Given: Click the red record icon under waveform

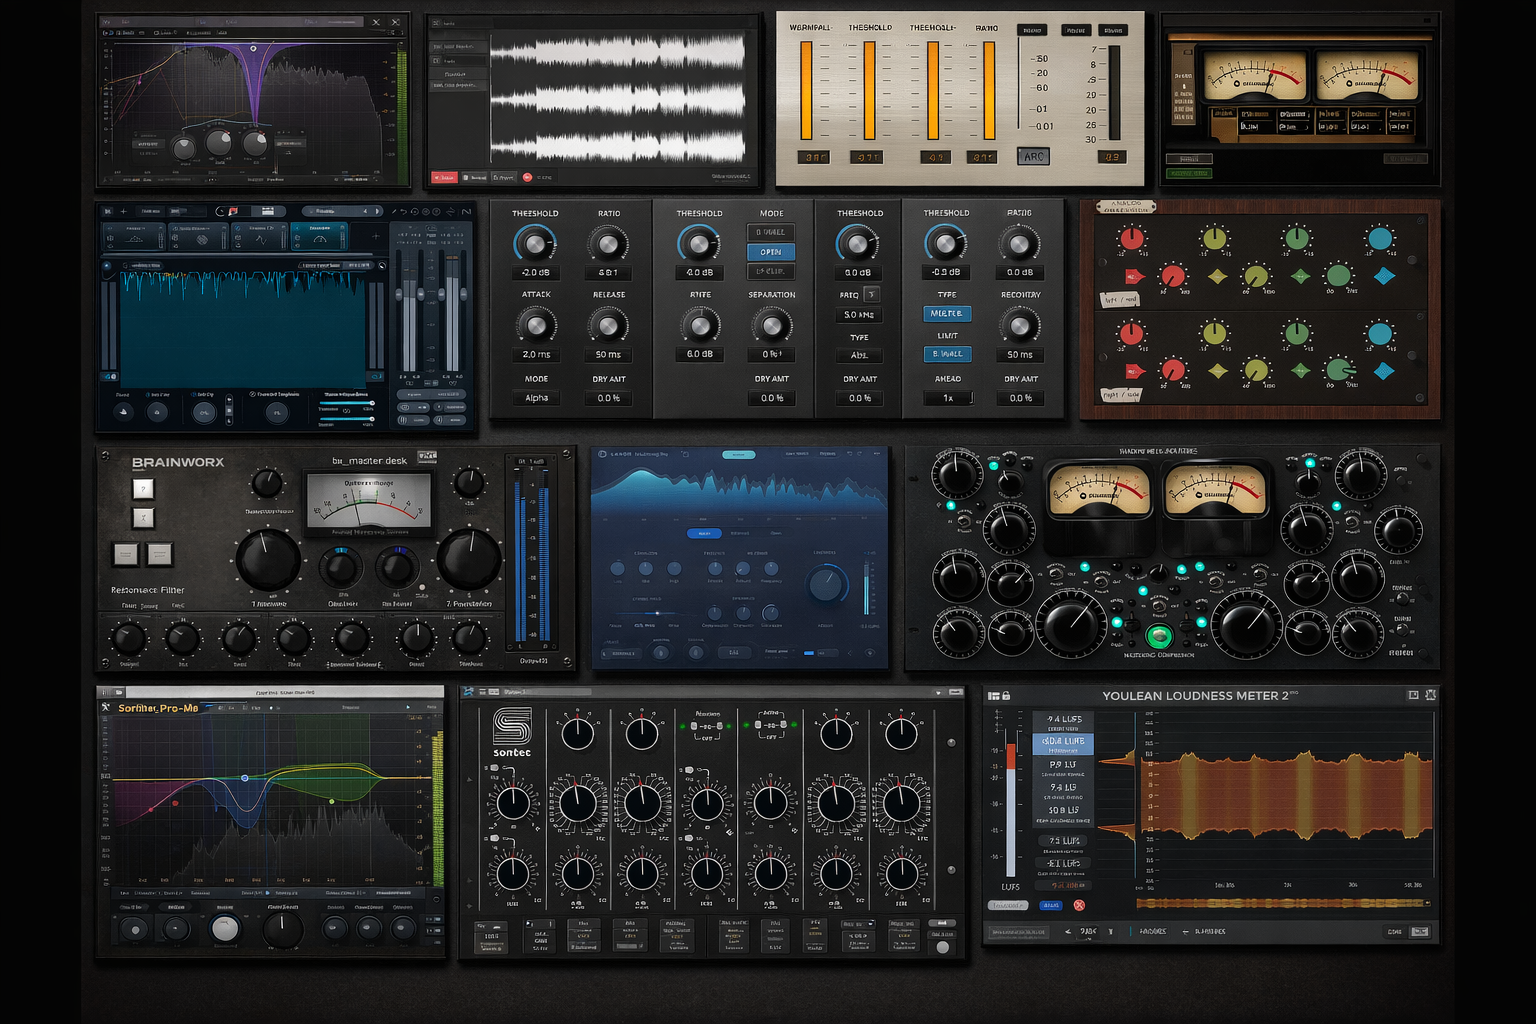Looking at the screenshot, I should [527, 177].
